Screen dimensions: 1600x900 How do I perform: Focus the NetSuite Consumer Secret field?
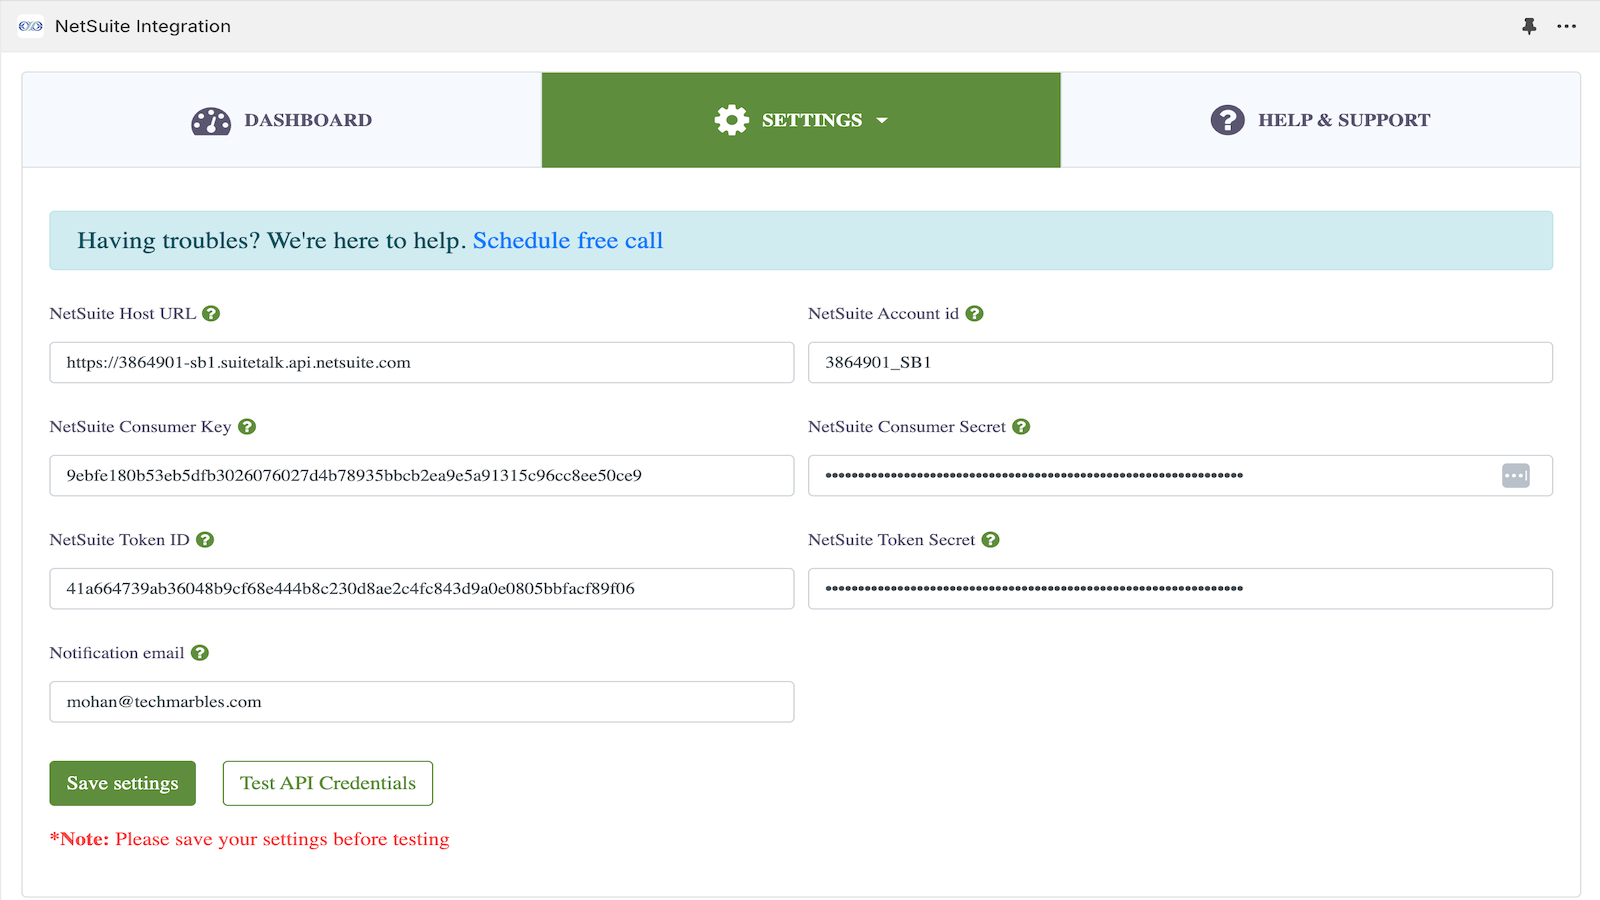click(x=1180, y=476)
